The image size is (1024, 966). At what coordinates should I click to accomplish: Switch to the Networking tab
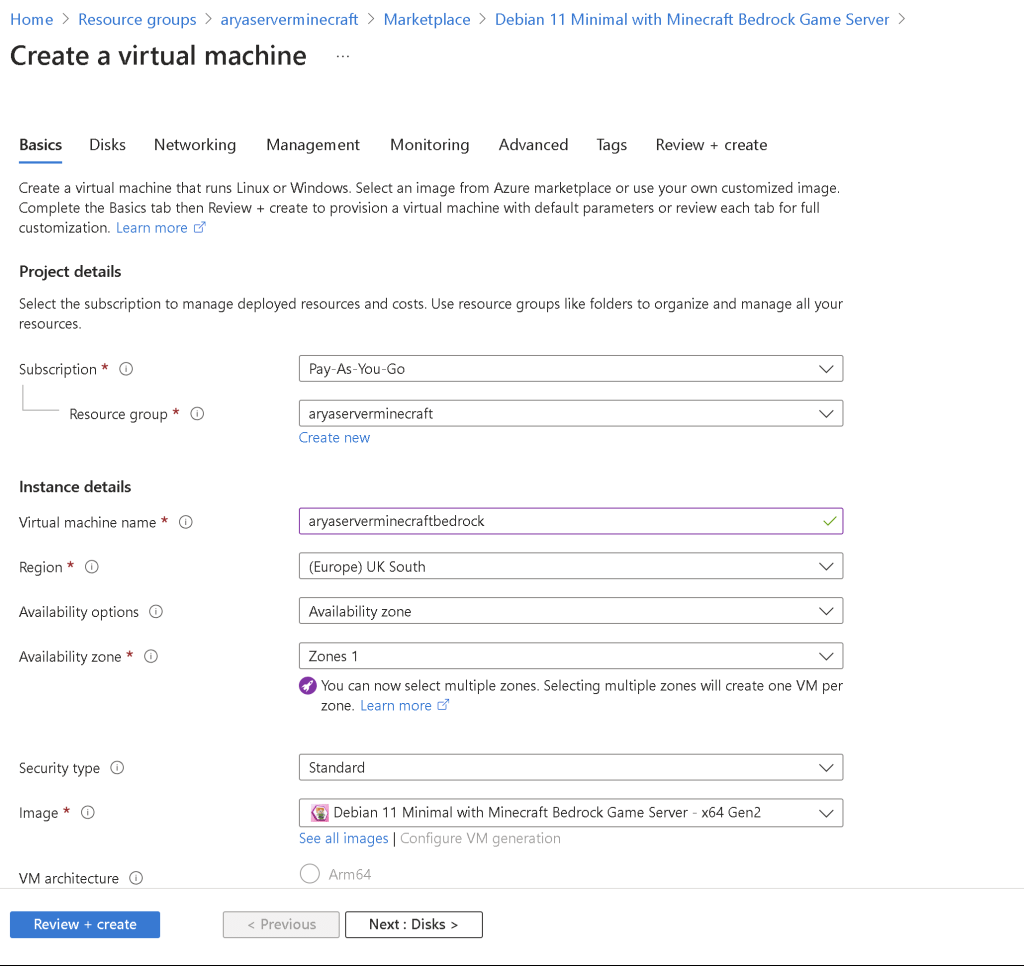click(195, 144)
